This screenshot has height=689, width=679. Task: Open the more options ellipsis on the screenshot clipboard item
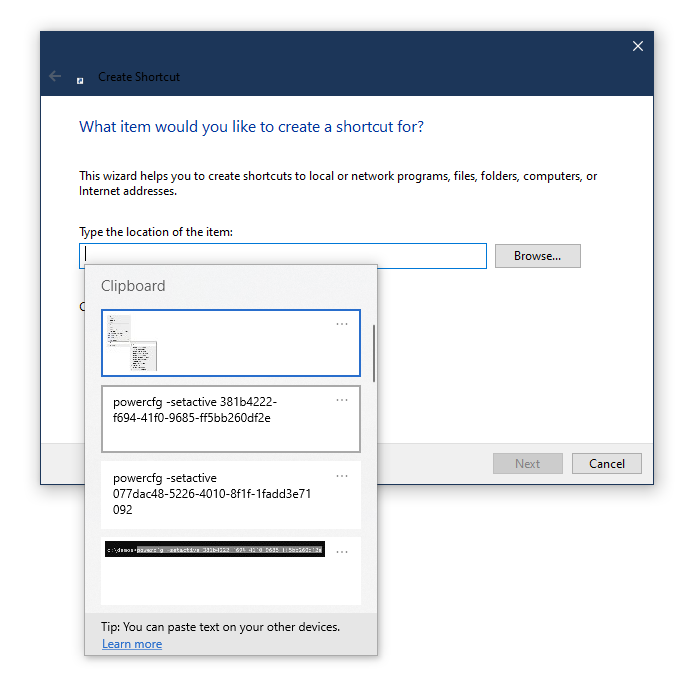(x=342, y=324)
